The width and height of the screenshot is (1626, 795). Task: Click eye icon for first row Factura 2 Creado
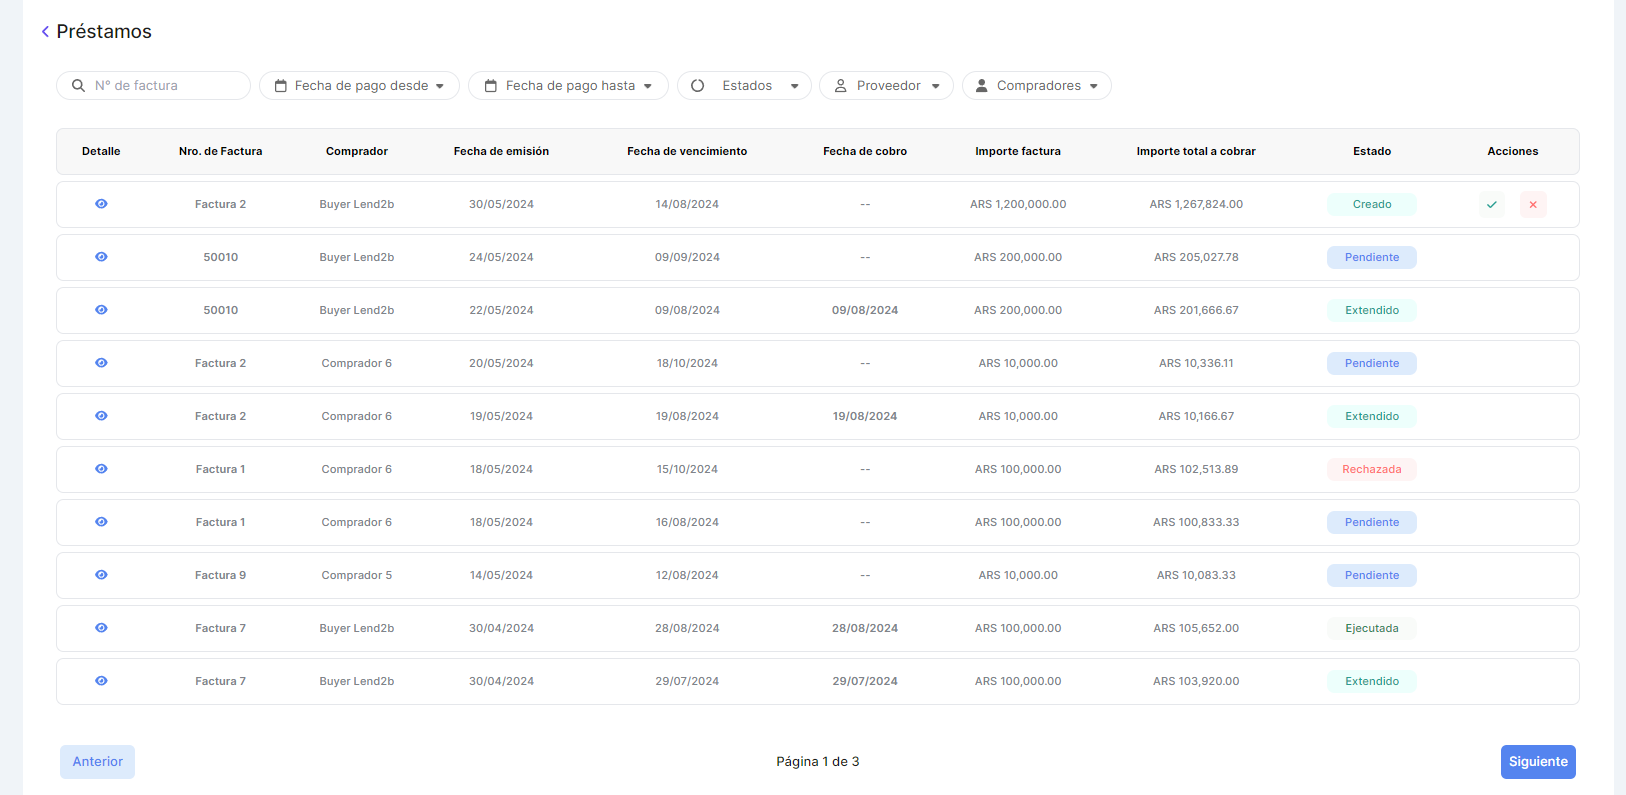(x=101, y=204)
